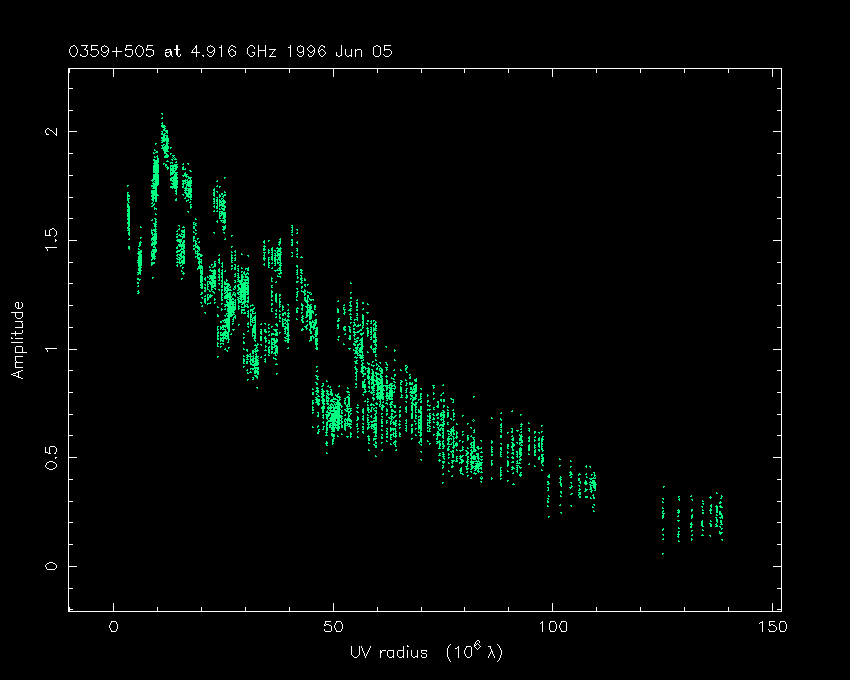Click the x-axis tick label 50

click(333, 627)
